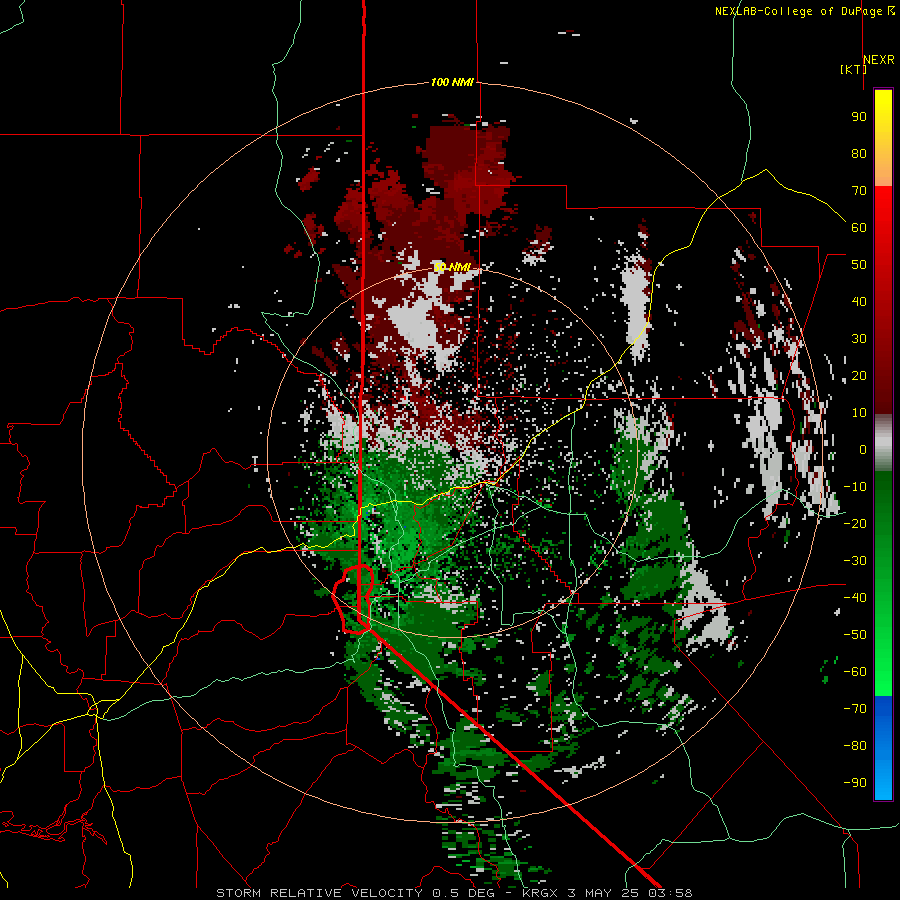The image size is (900, 900).
Task: Click the 50 value on the velocity scale
Action: click(x=859, y=265)
